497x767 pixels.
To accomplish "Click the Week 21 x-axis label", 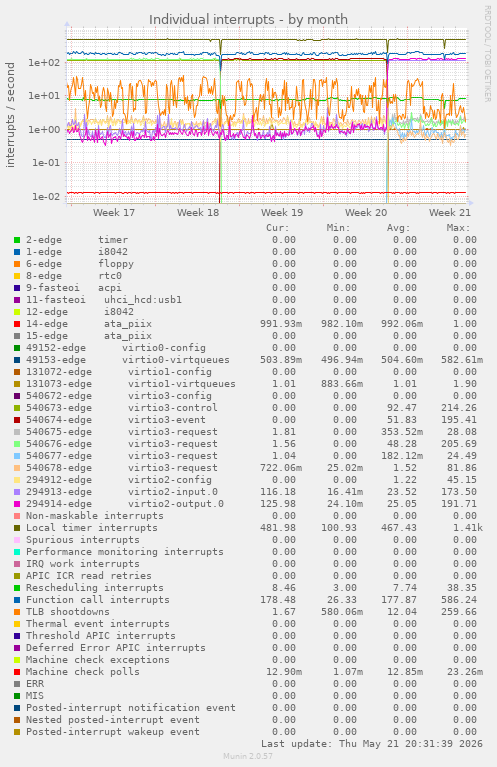I will point(450,213).
